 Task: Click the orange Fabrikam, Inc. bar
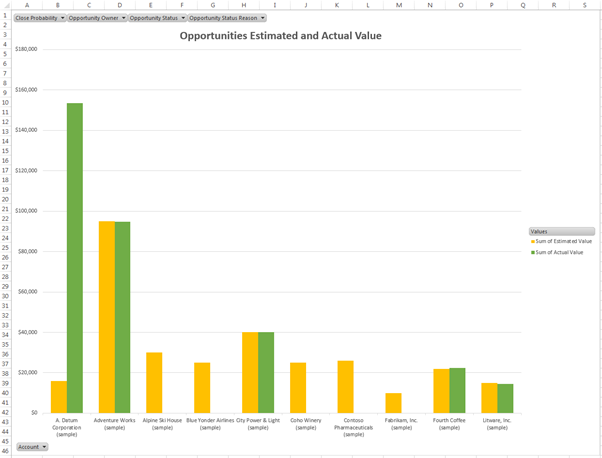point(393,403)
